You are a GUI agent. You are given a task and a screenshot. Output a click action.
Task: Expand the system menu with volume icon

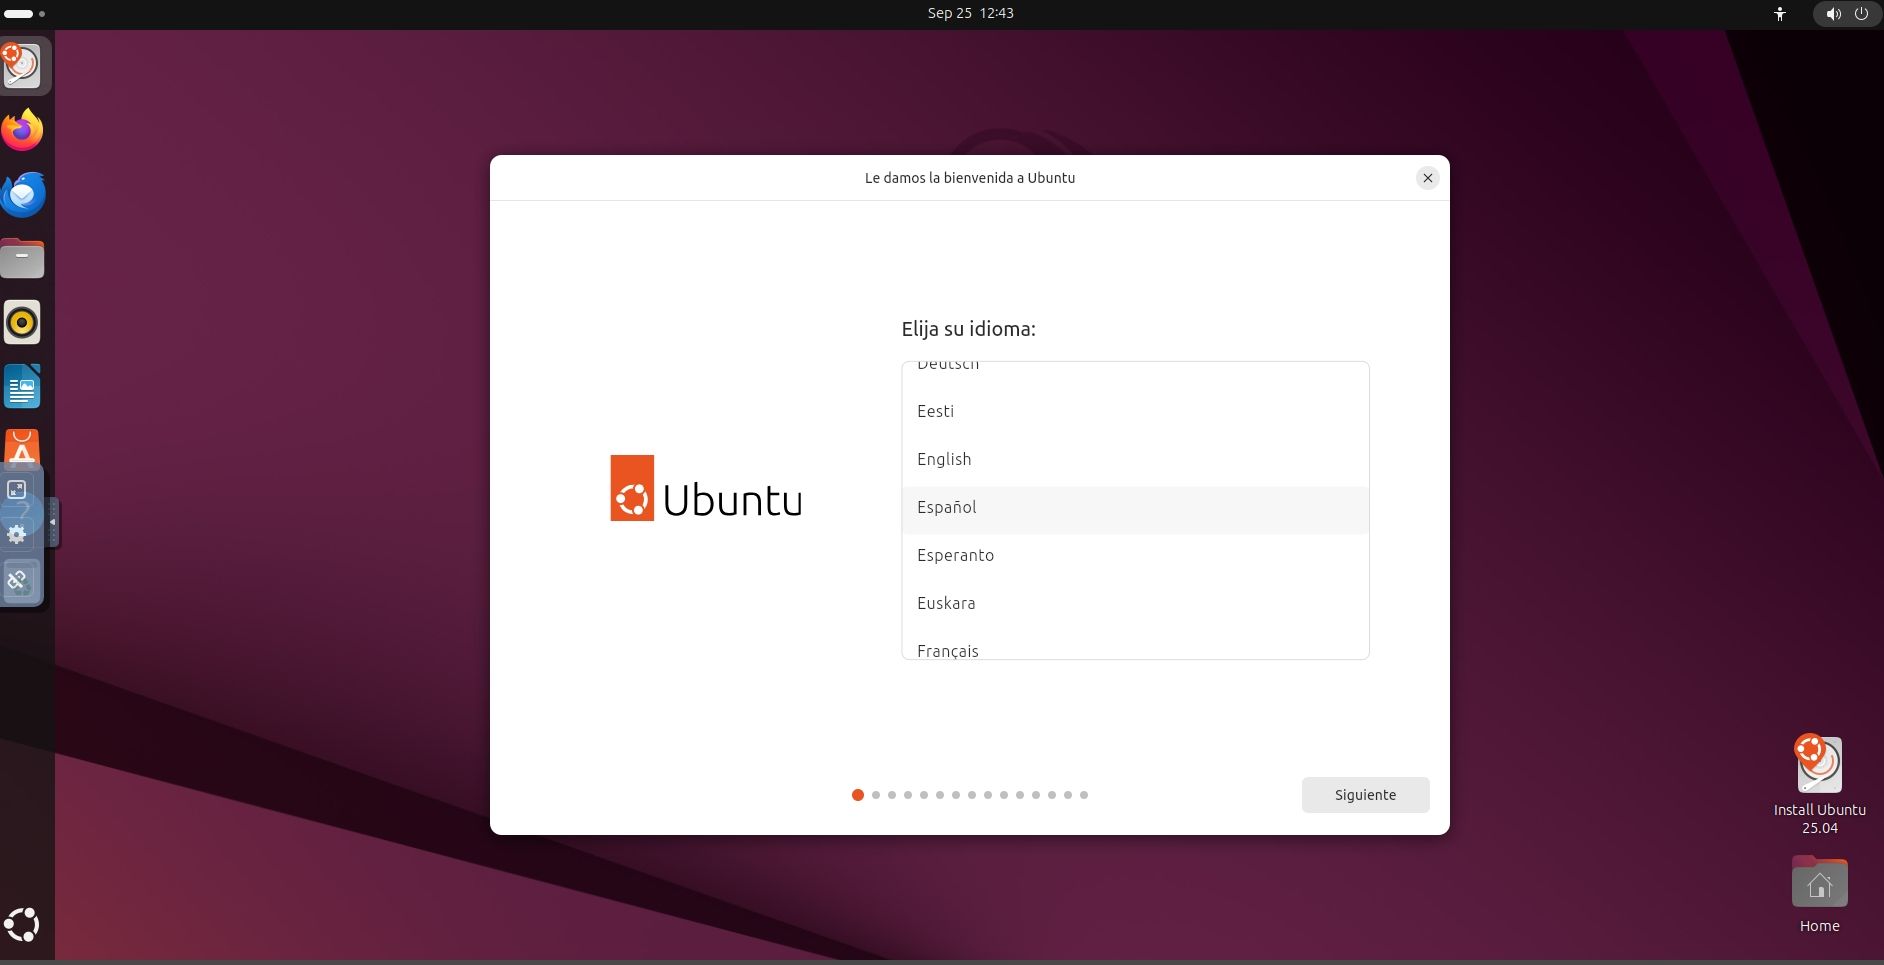tap(1846, 14)
